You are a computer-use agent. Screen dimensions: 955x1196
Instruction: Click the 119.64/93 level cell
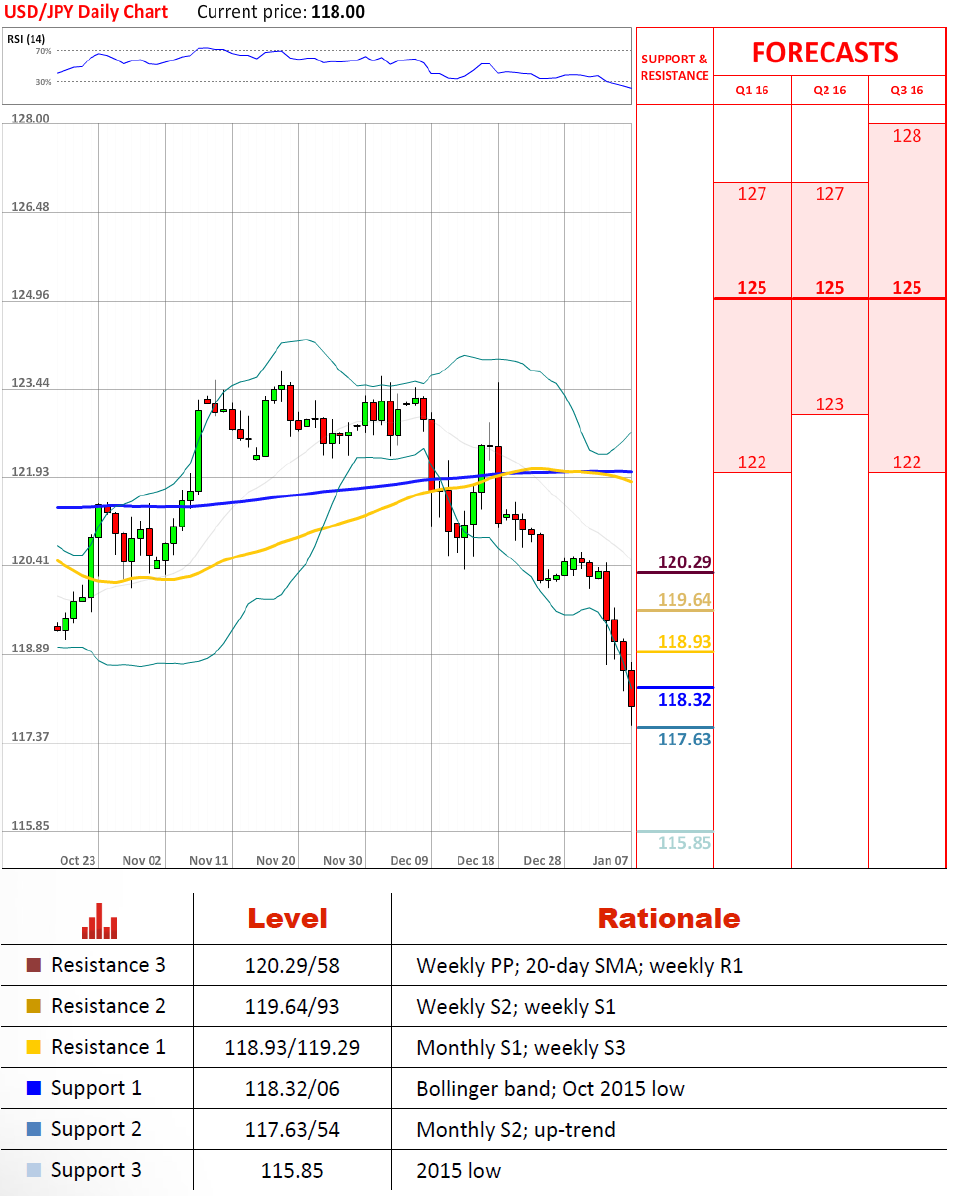click(x=292, y=1007)
